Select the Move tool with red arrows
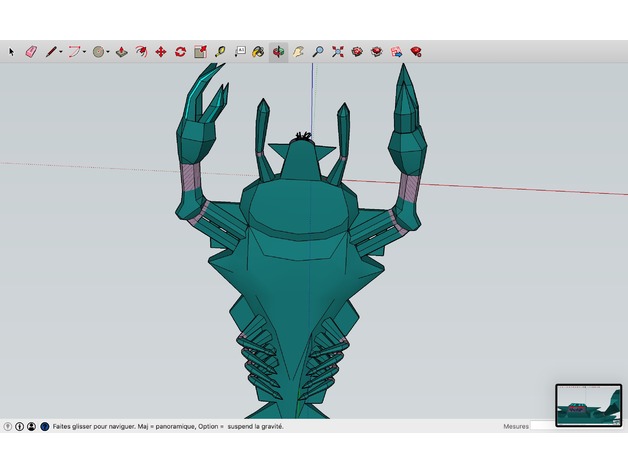Screen dimensions: 628x472 [160, 51]
